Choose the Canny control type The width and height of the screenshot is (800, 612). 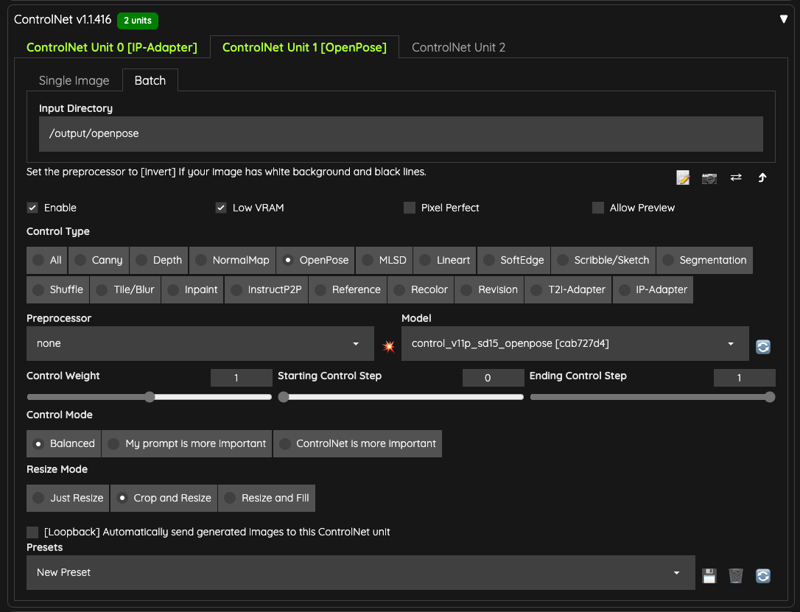point(99,260)
